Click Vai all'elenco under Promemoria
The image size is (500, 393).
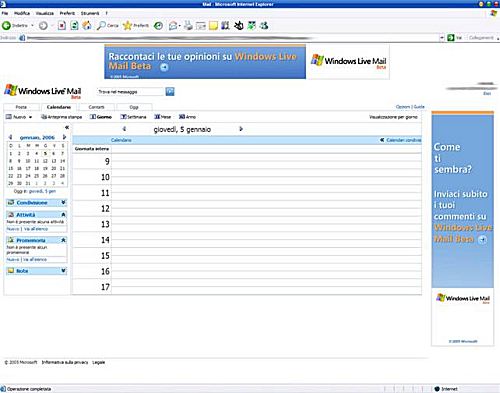click(35, 259)
